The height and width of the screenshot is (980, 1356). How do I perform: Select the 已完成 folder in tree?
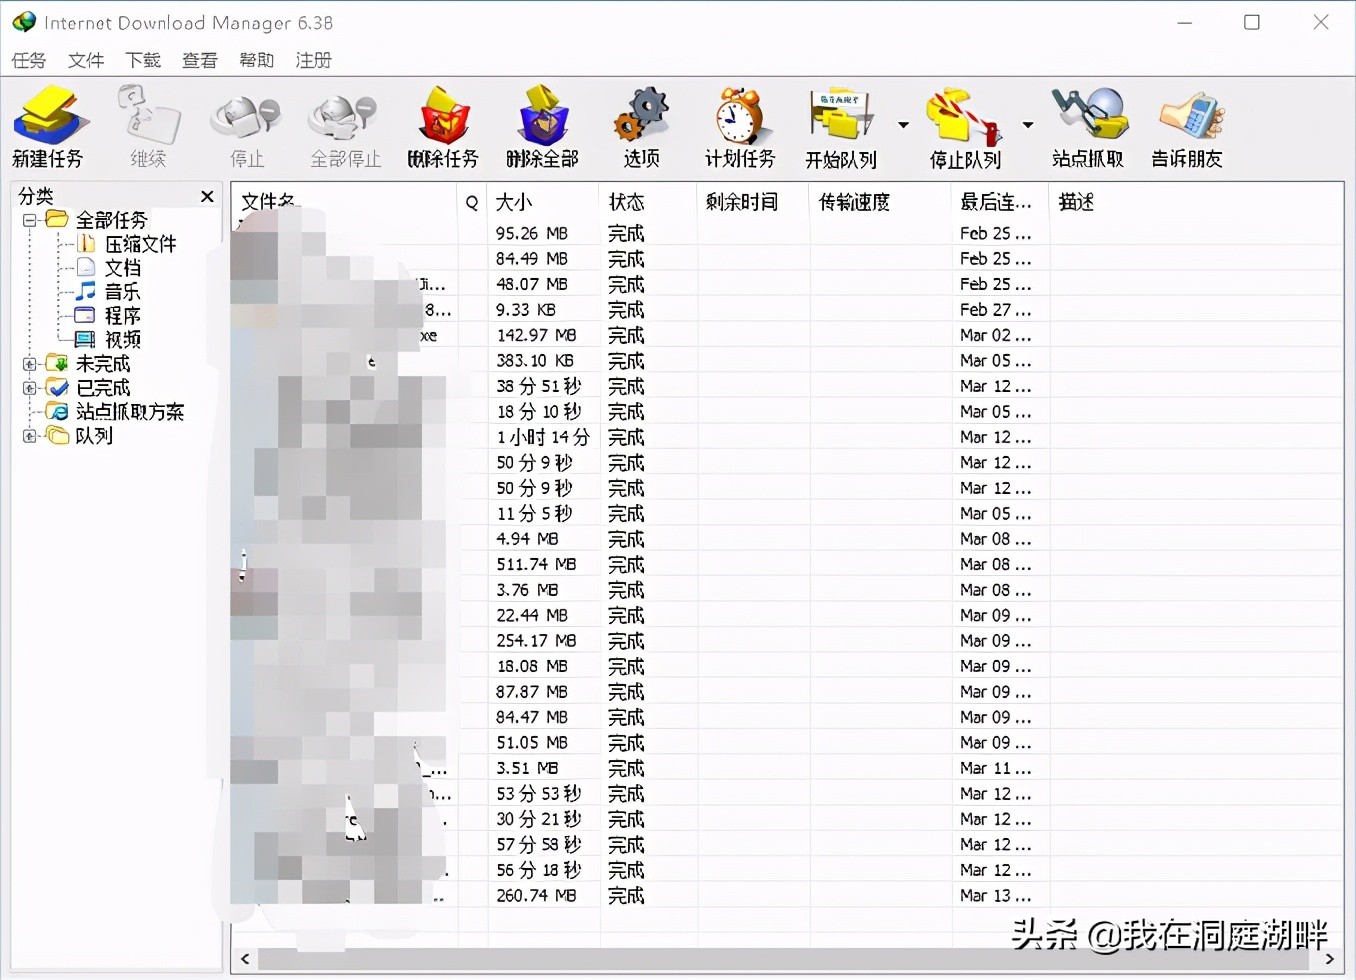coord(103,388)
